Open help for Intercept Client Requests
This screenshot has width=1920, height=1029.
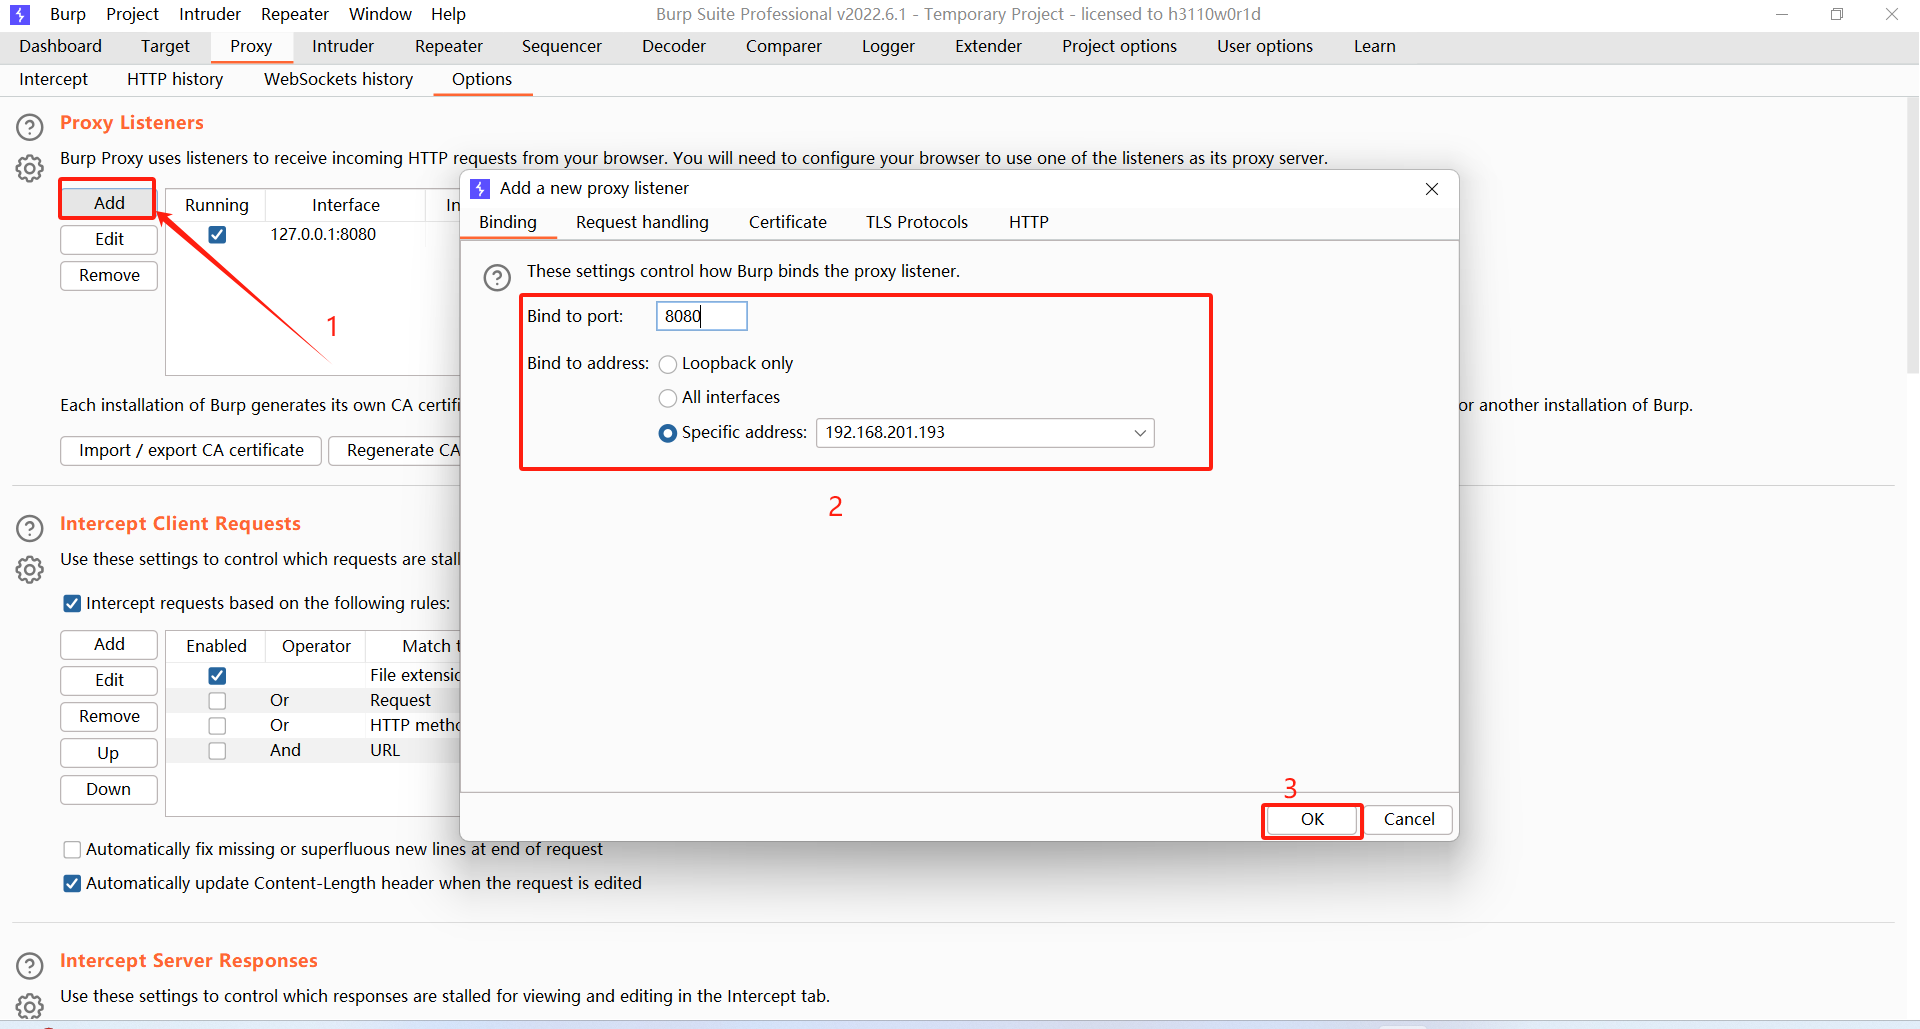point(30,528)
